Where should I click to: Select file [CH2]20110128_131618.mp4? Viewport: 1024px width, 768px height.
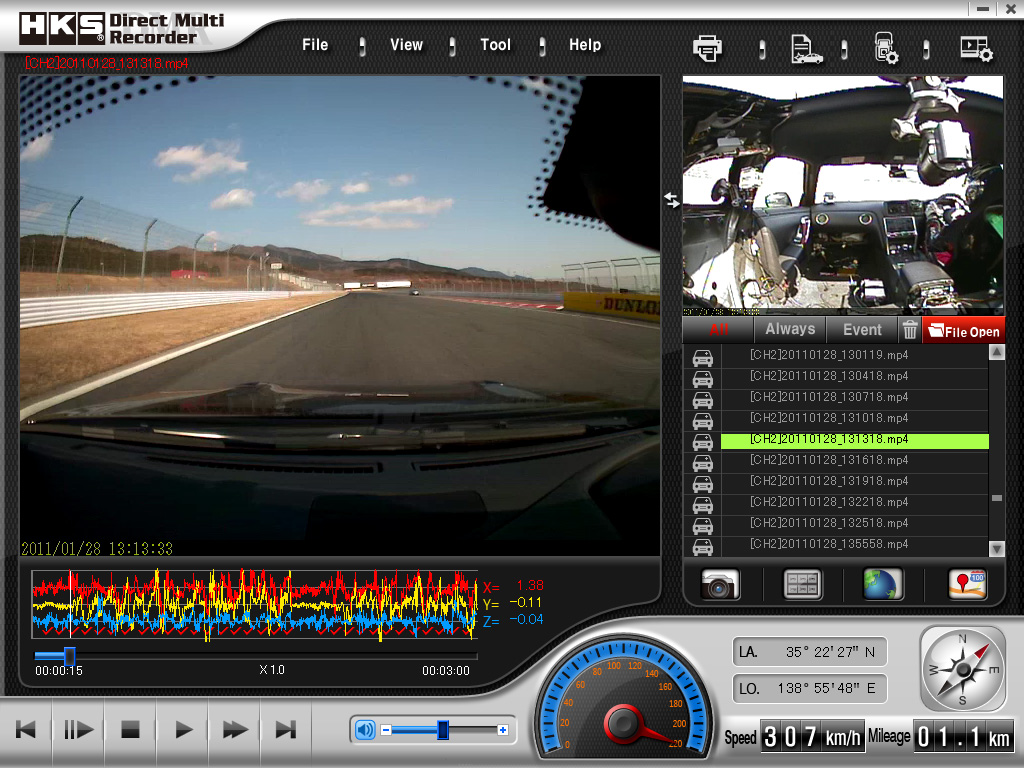pos(854,460)
